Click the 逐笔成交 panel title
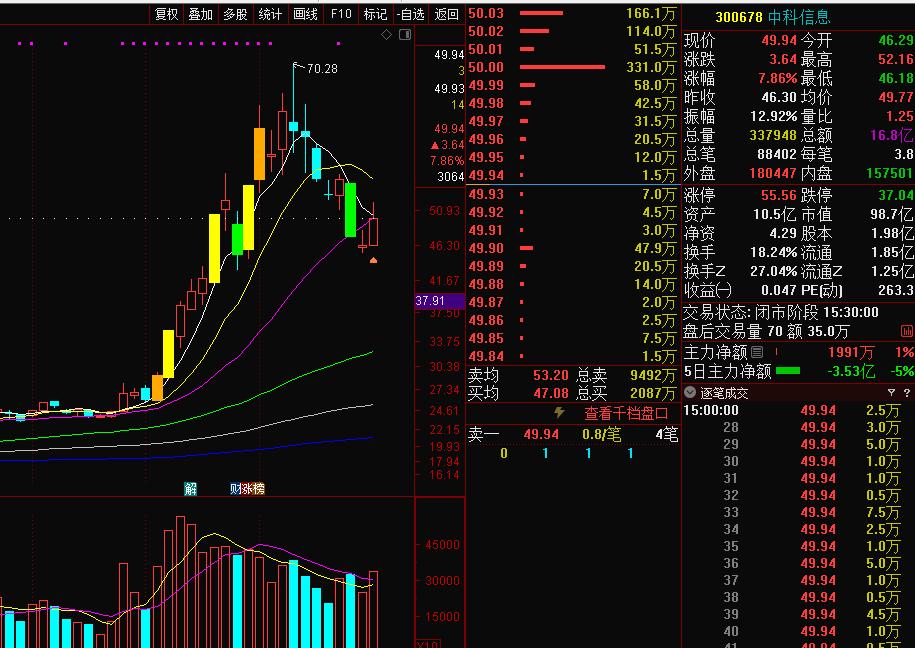Image resolution: width=915 pixels, height=648 pixels. (x=724, y=393)
